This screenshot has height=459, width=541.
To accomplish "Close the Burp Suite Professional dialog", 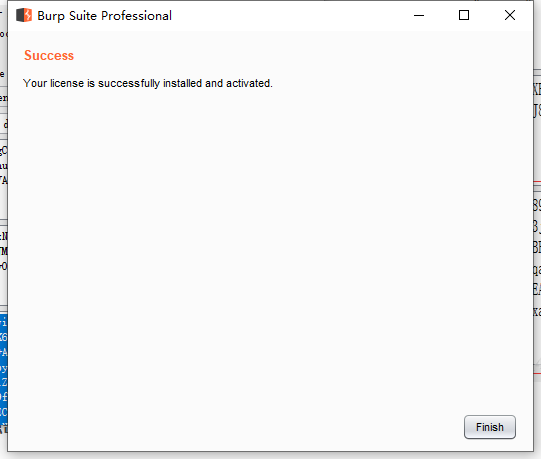I will tap(510, 15).
